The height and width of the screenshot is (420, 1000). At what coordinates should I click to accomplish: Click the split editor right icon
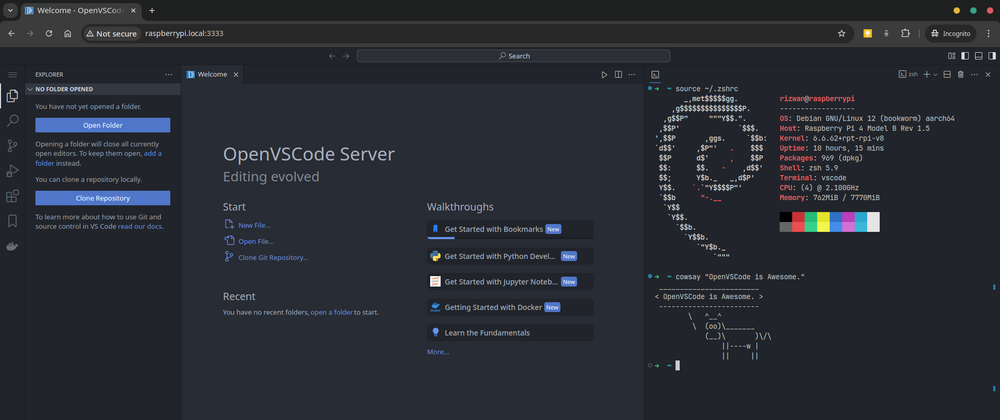pos(618,75)
